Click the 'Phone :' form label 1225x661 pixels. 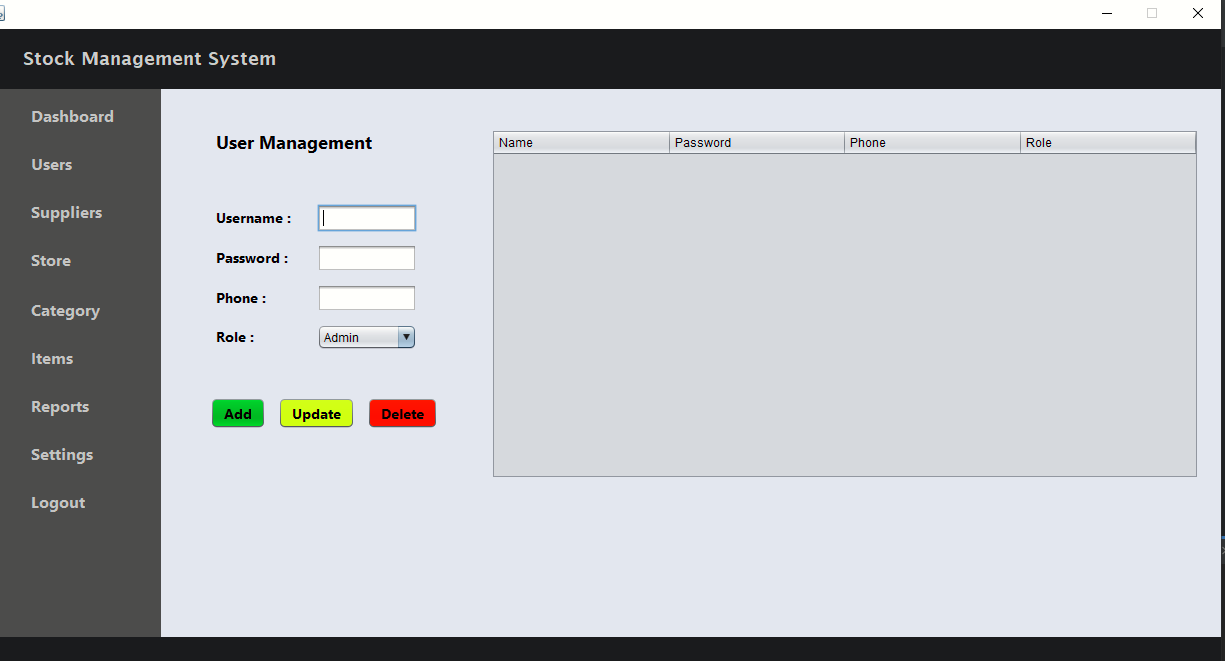241,298
